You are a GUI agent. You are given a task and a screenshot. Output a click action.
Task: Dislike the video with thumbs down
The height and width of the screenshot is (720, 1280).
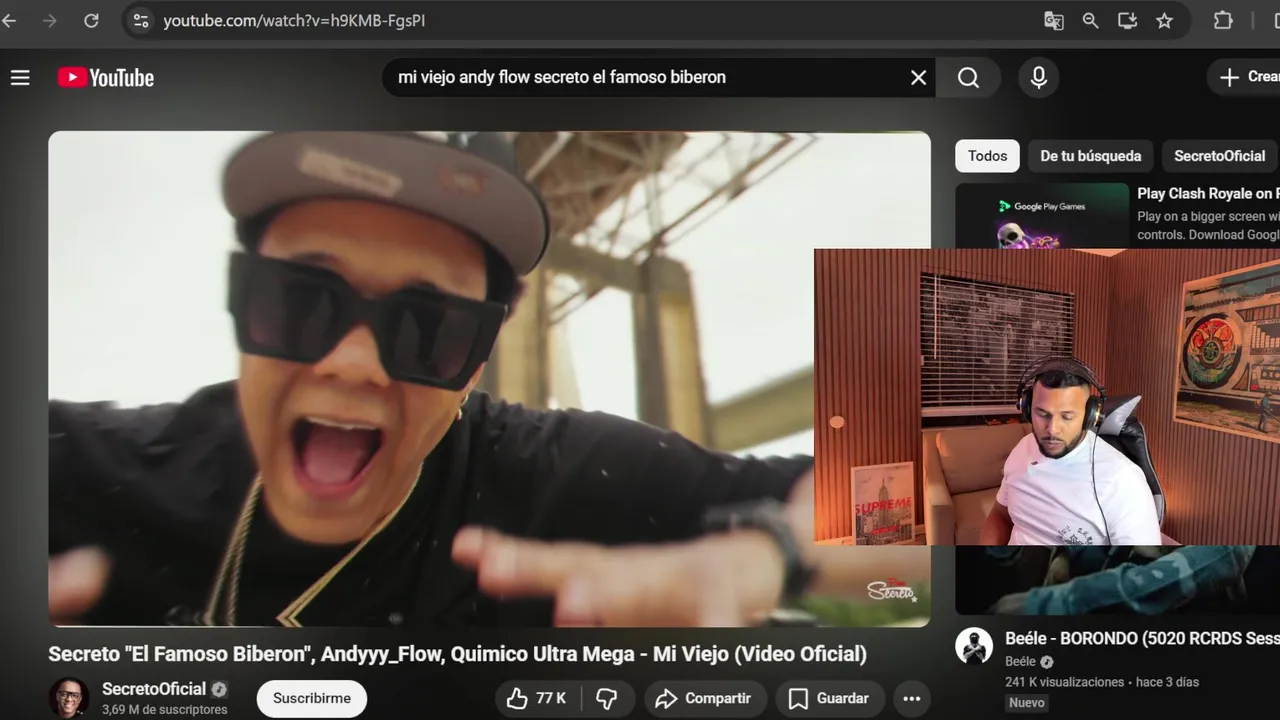coord(607,698)
